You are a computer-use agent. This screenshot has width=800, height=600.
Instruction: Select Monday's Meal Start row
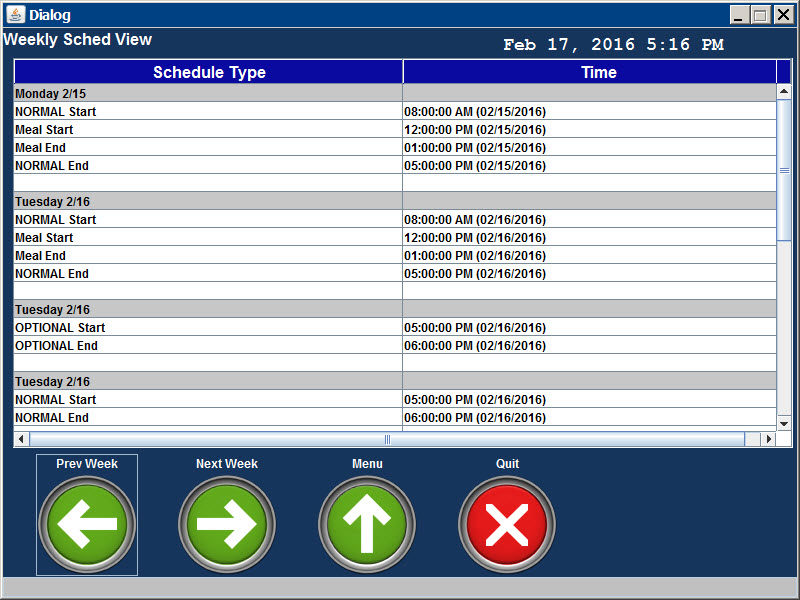tap(208, 130)
